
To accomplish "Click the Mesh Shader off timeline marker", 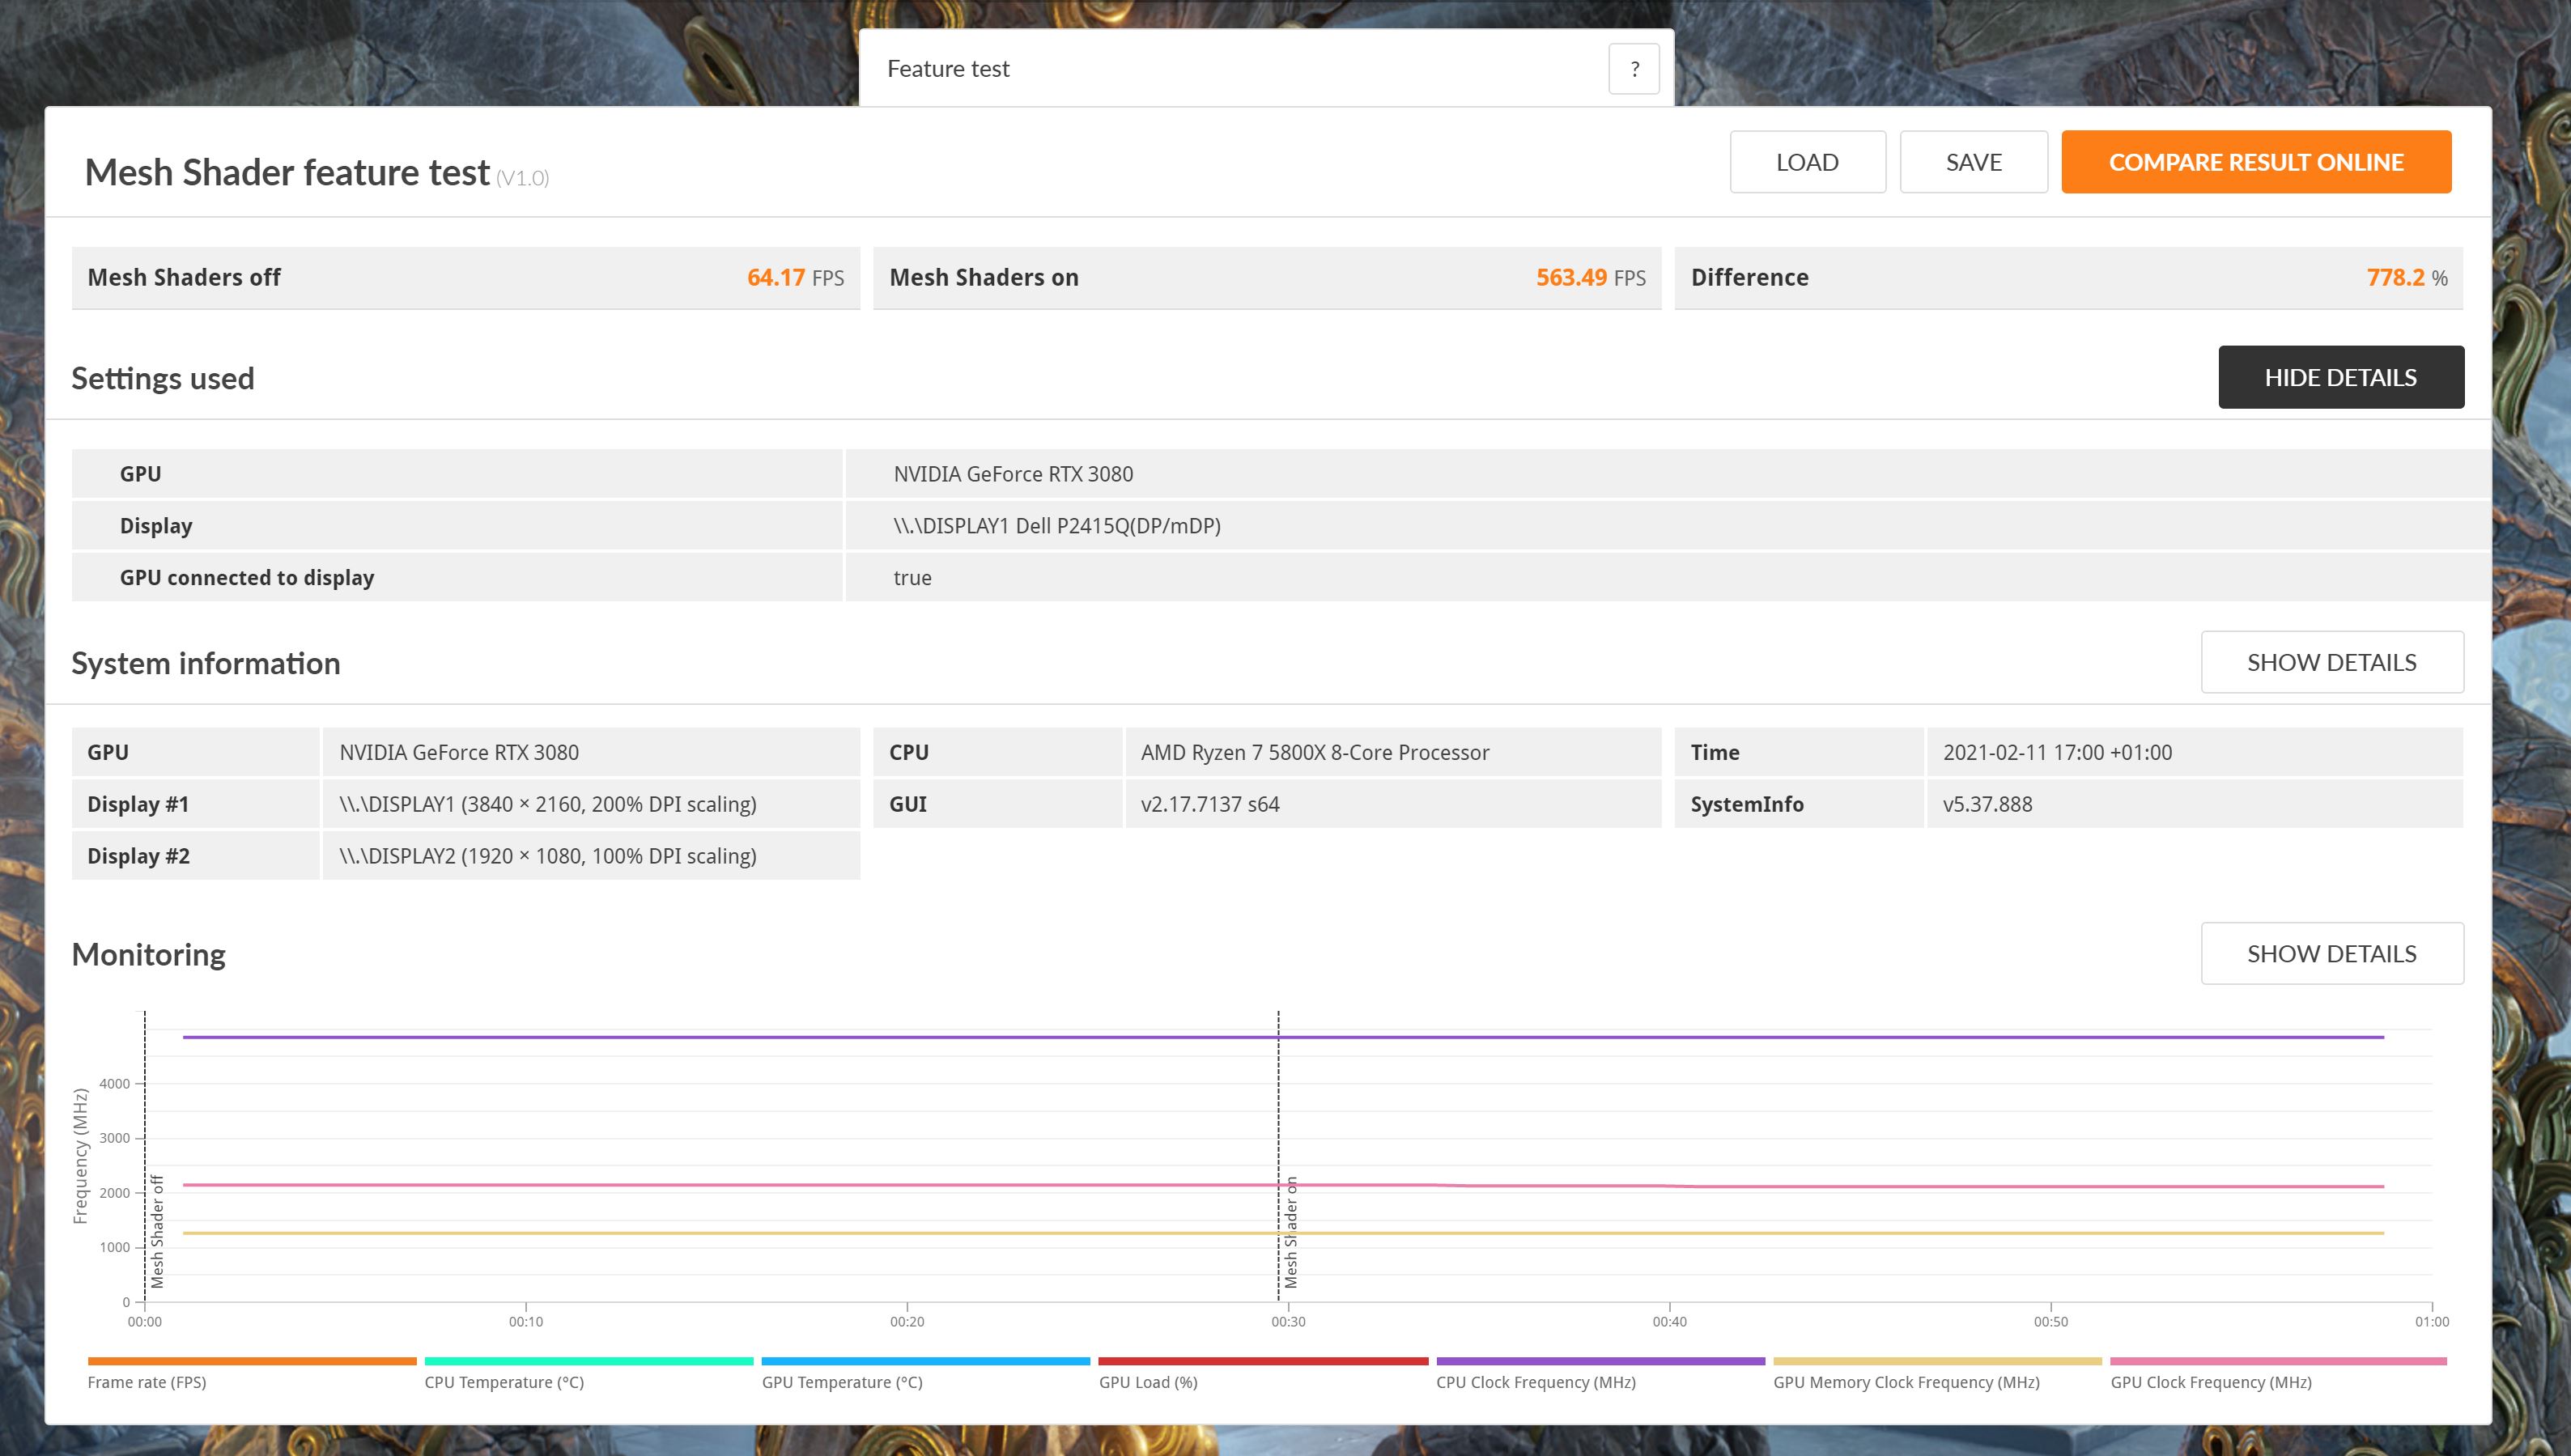I will (157, 1232).
